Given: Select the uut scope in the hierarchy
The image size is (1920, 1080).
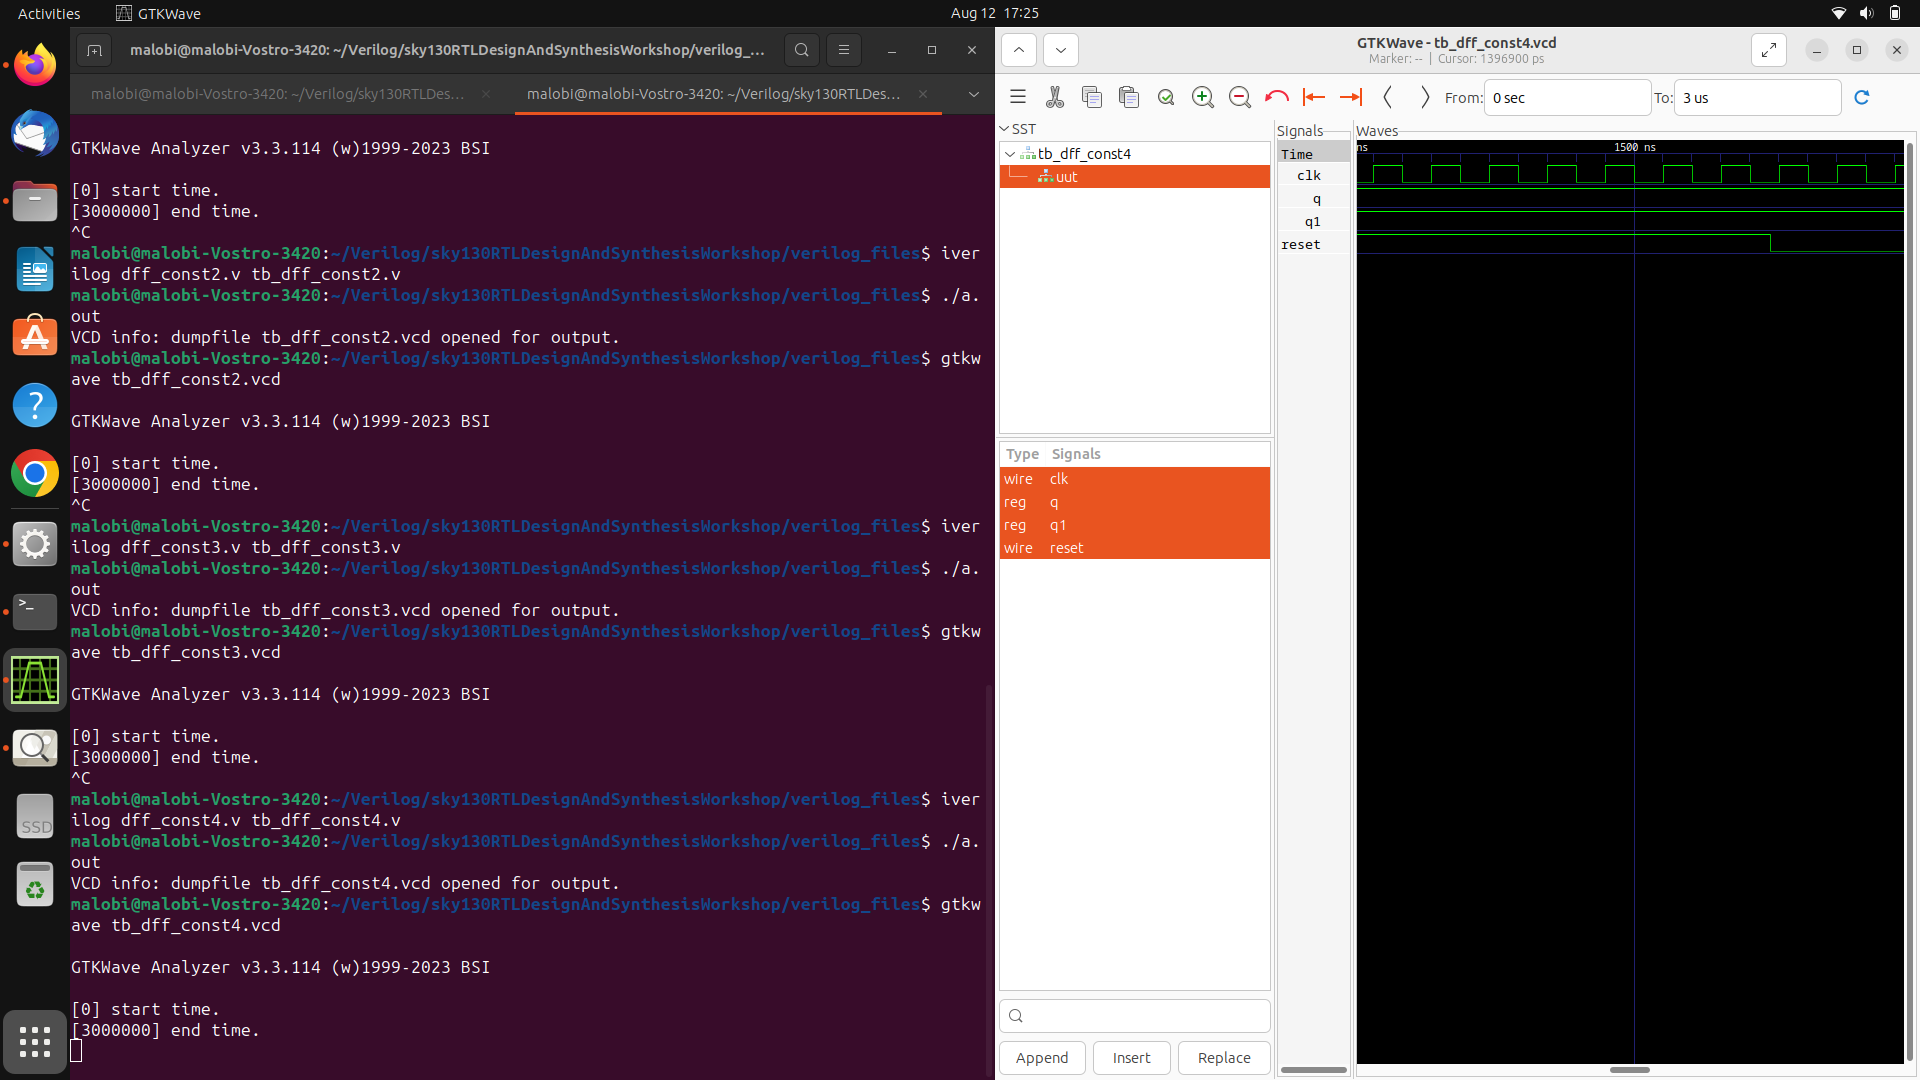Looking at the screenshot, I should (1065, 176).
